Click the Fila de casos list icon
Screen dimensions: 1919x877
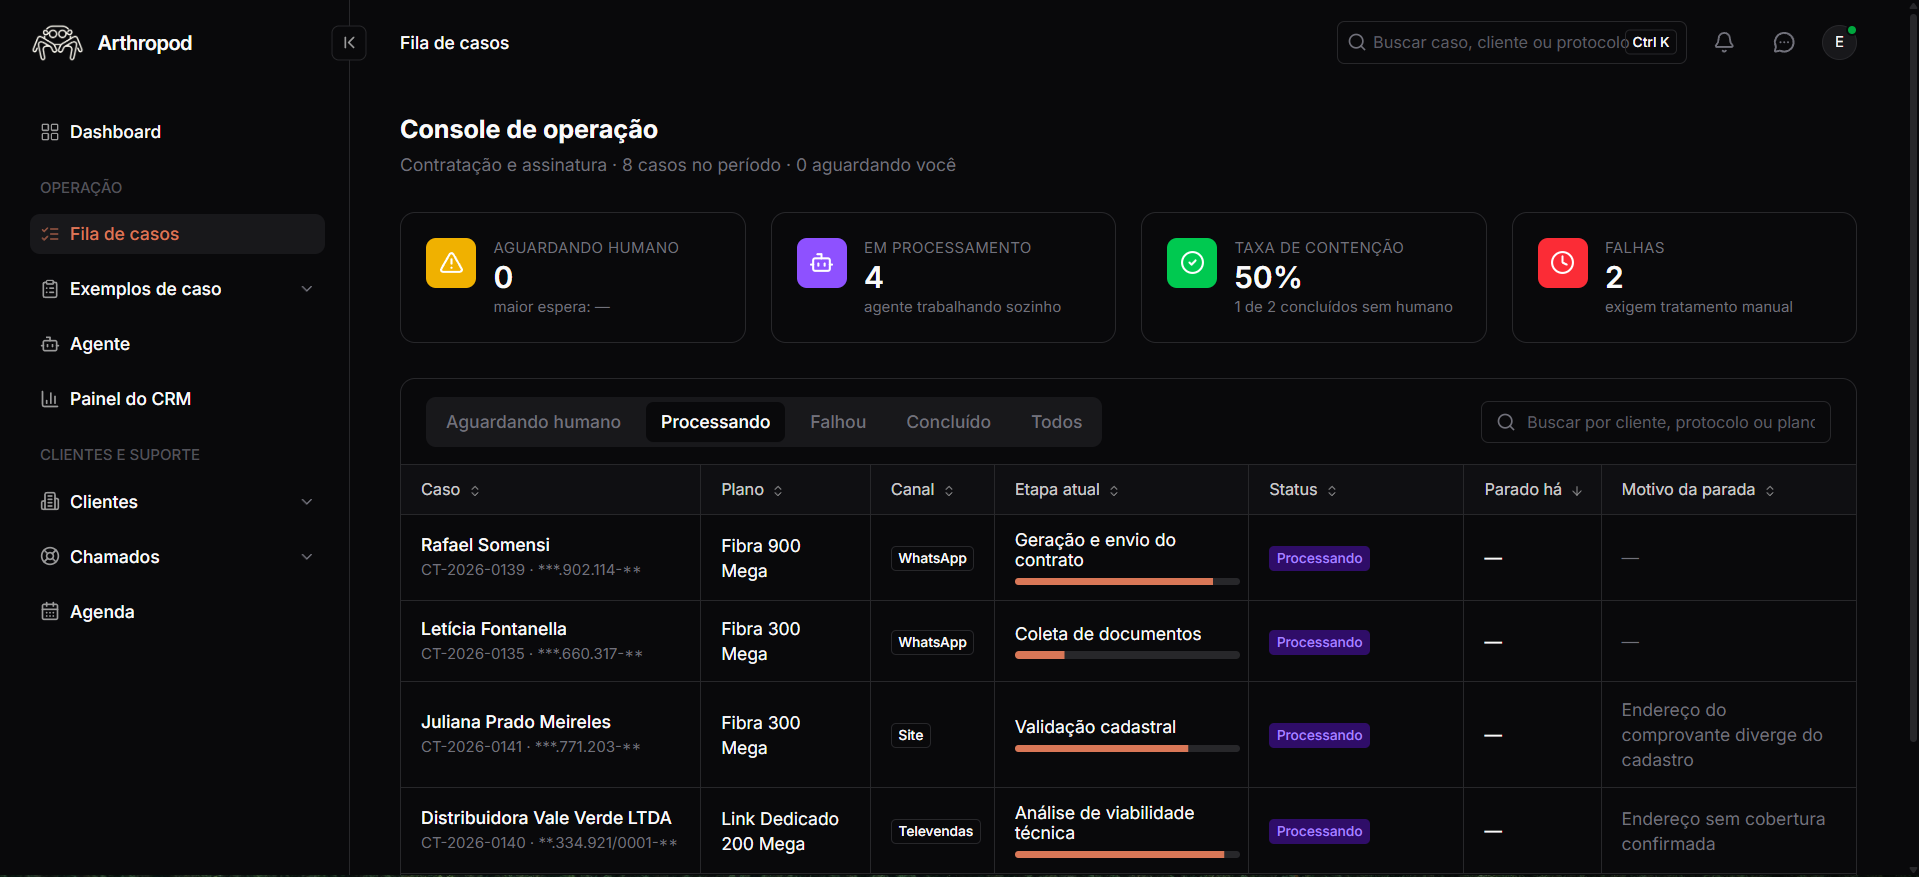(x=50, y=234)
